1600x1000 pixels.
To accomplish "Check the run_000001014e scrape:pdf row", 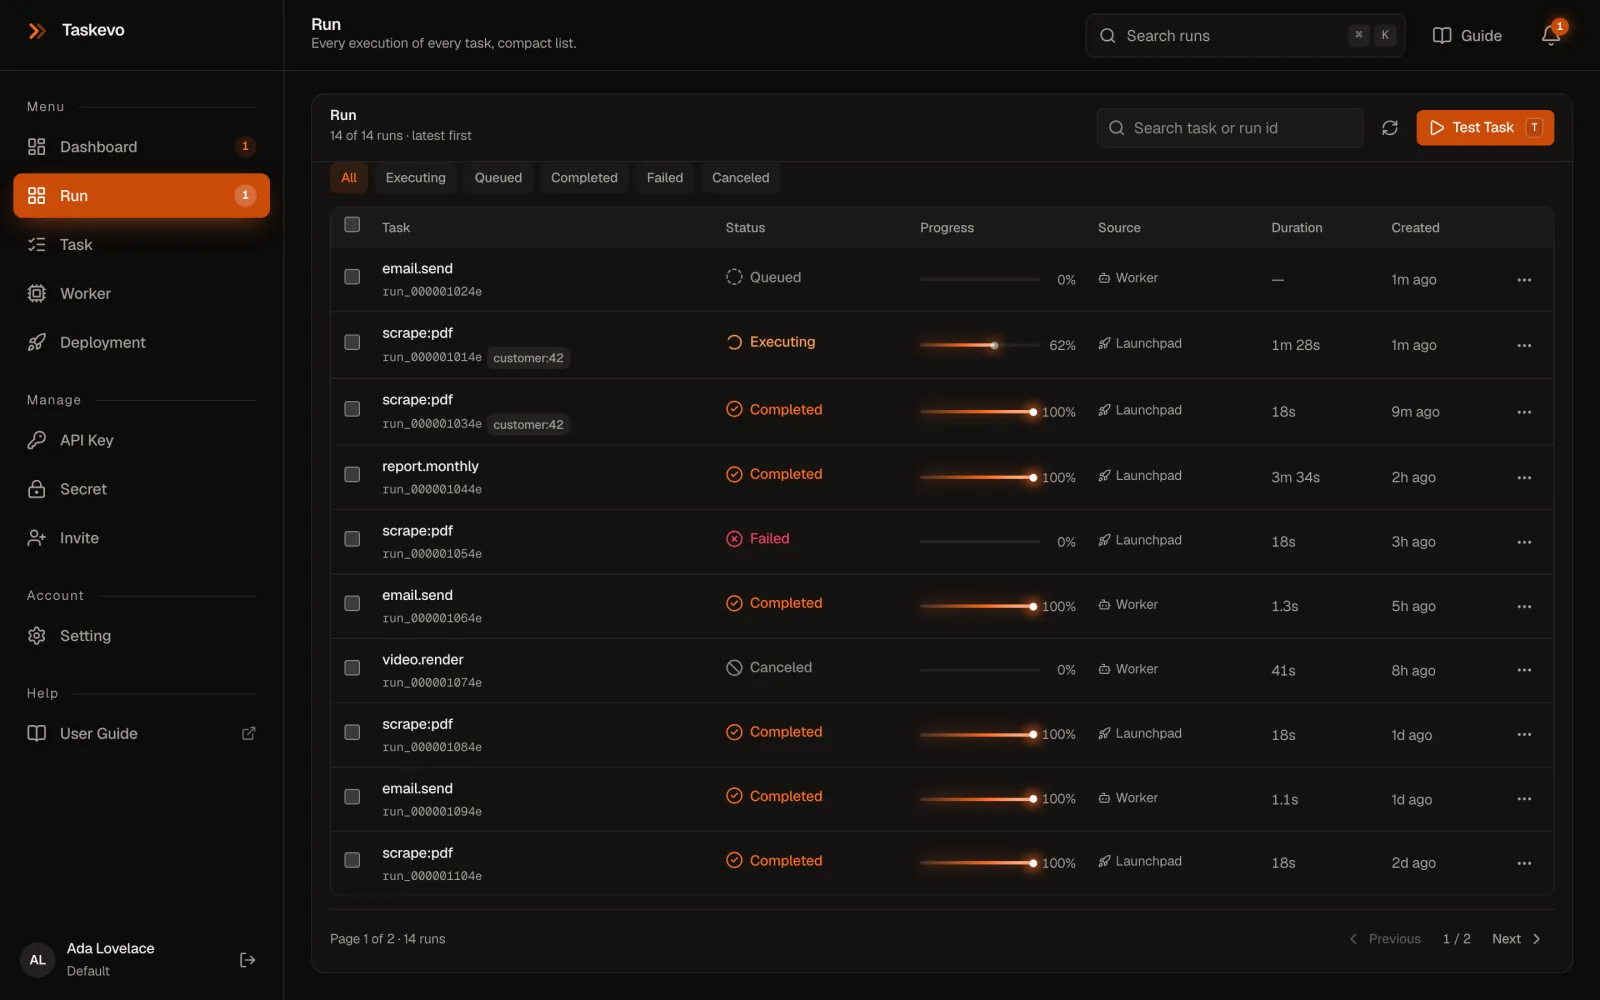I will 352,343.
